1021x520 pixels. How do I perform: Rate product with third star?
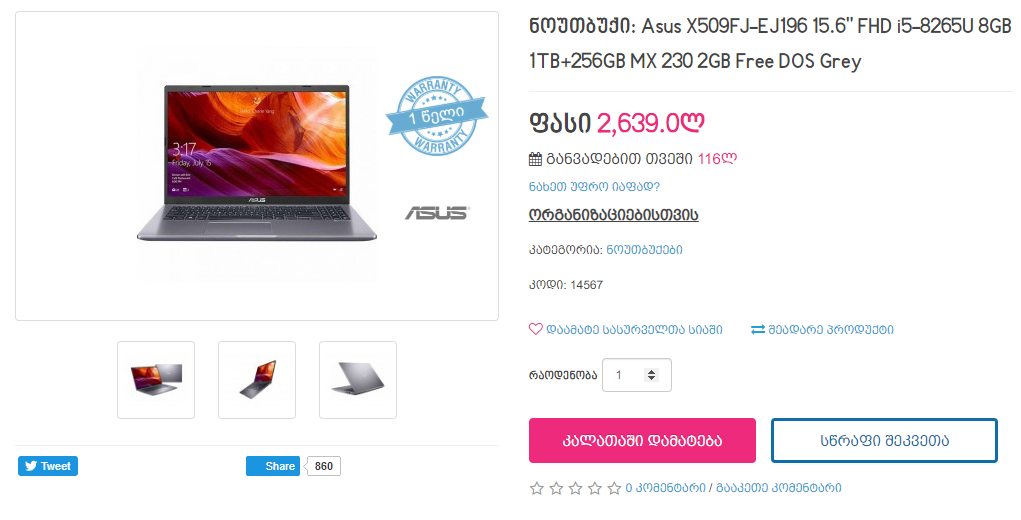(575, 488)
